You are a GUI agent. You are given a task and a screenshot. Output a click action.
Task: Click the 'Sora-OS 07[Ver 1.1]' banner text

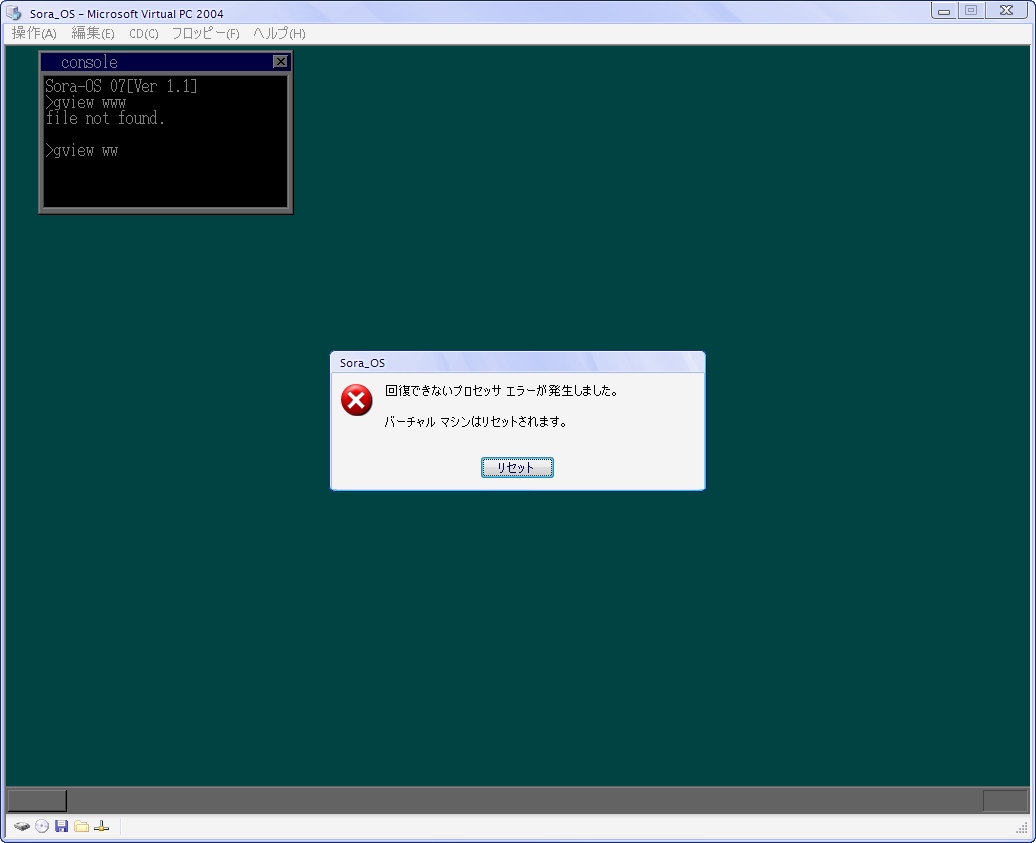pos(121,86)
